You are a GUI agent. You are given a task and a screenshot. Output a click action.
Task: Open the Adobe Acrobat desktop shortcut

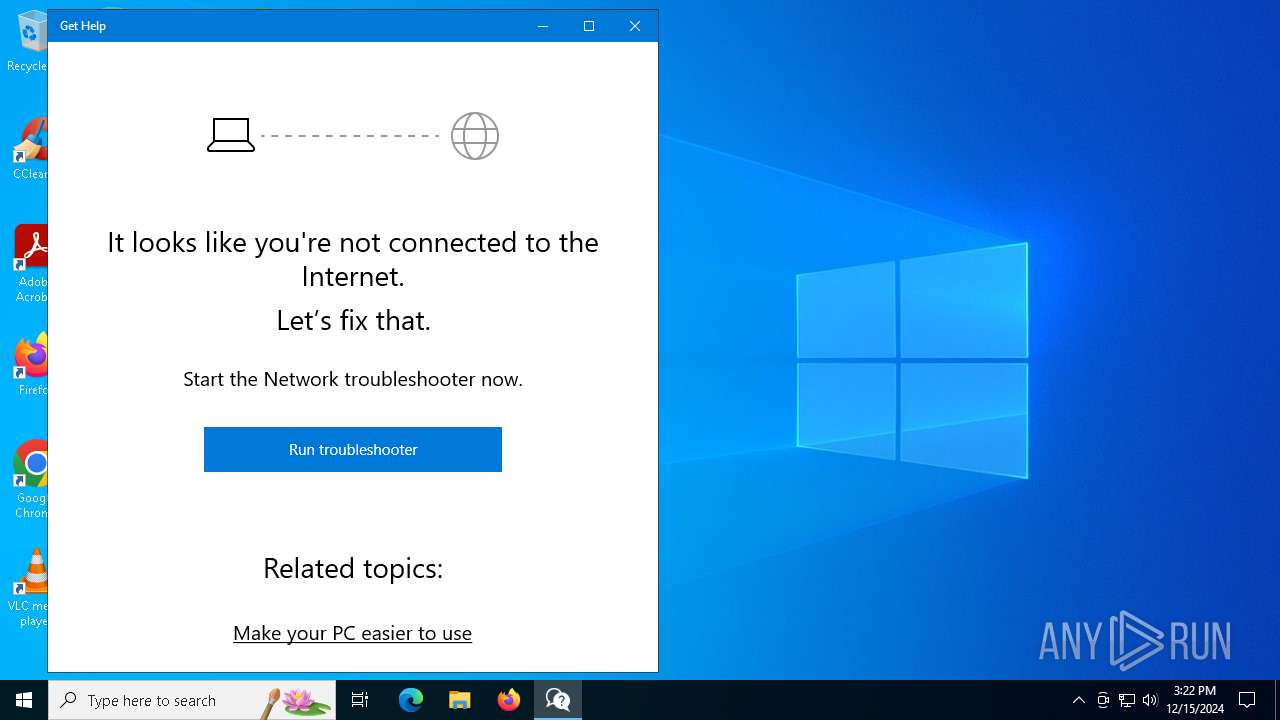pyautogui.click(x=31, y=263)
